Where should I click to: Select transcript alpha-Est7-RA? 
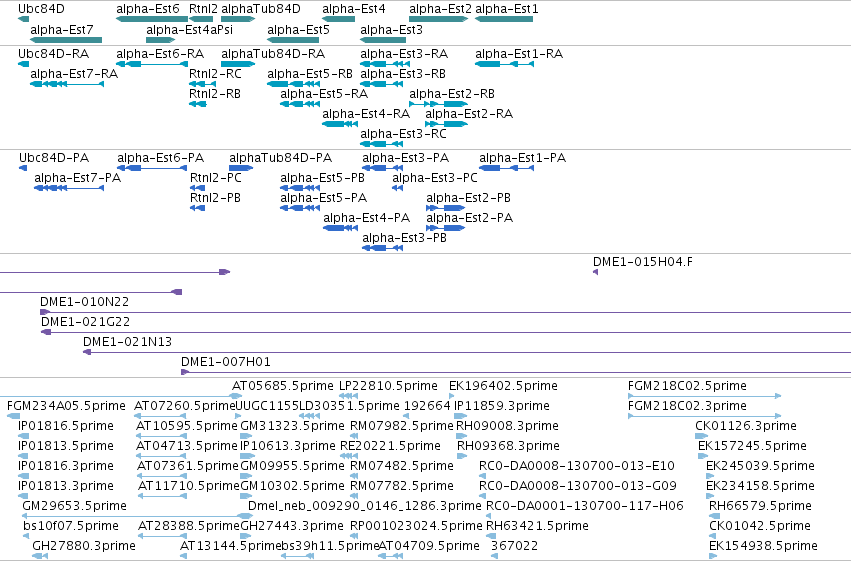pos(67,84)
